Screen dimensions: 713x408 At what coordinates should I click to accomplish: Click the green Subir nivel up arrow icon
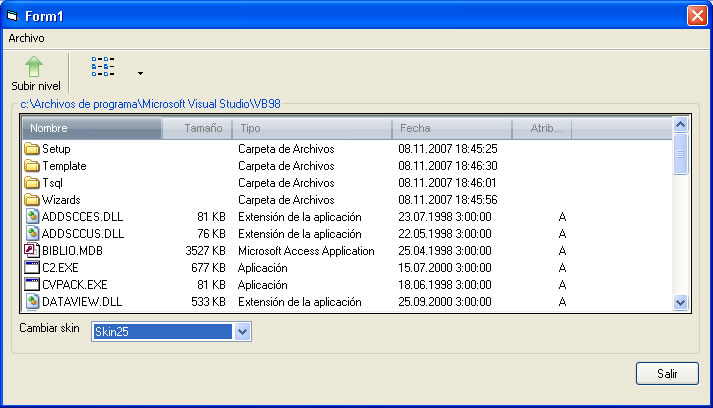pyautogui.click(x=35, y=67)
